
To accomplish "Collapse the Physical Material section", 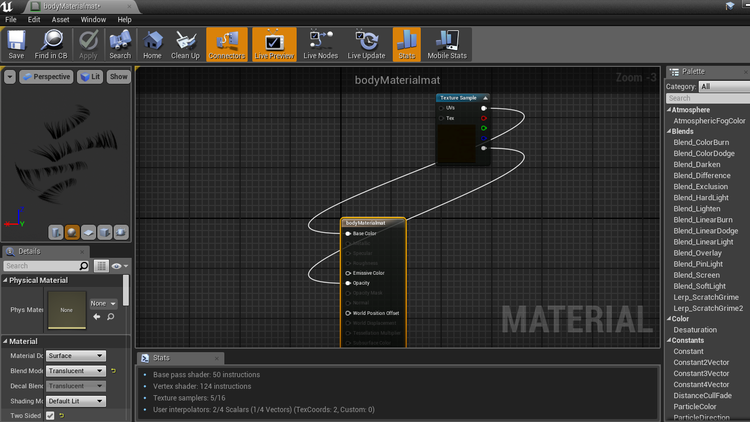I will pyautogui.click(x=5, y=280).
